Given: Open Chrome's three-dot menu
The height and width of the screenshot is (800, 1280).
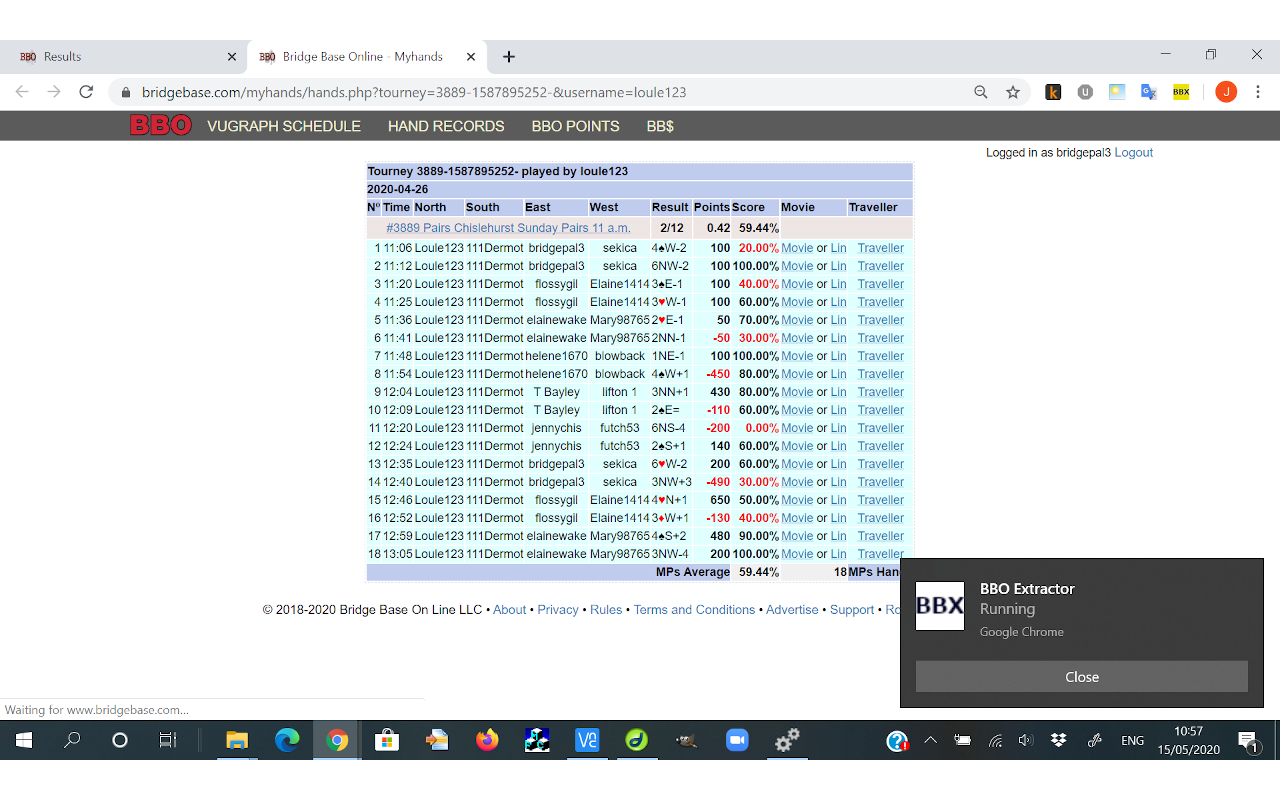Looking at the screenshot, I should coord(1258,92).
